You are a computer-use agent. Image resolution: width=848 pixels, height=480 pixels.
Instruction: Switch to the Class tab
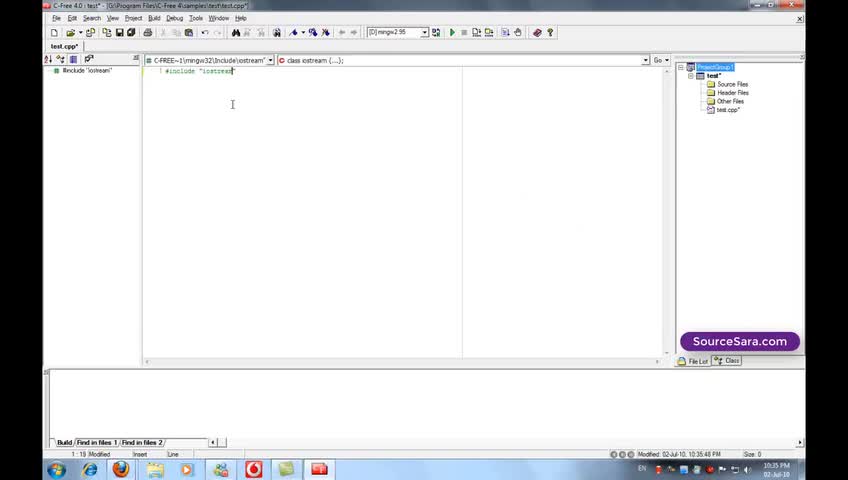pyautogui.click(x=727, y=361)
